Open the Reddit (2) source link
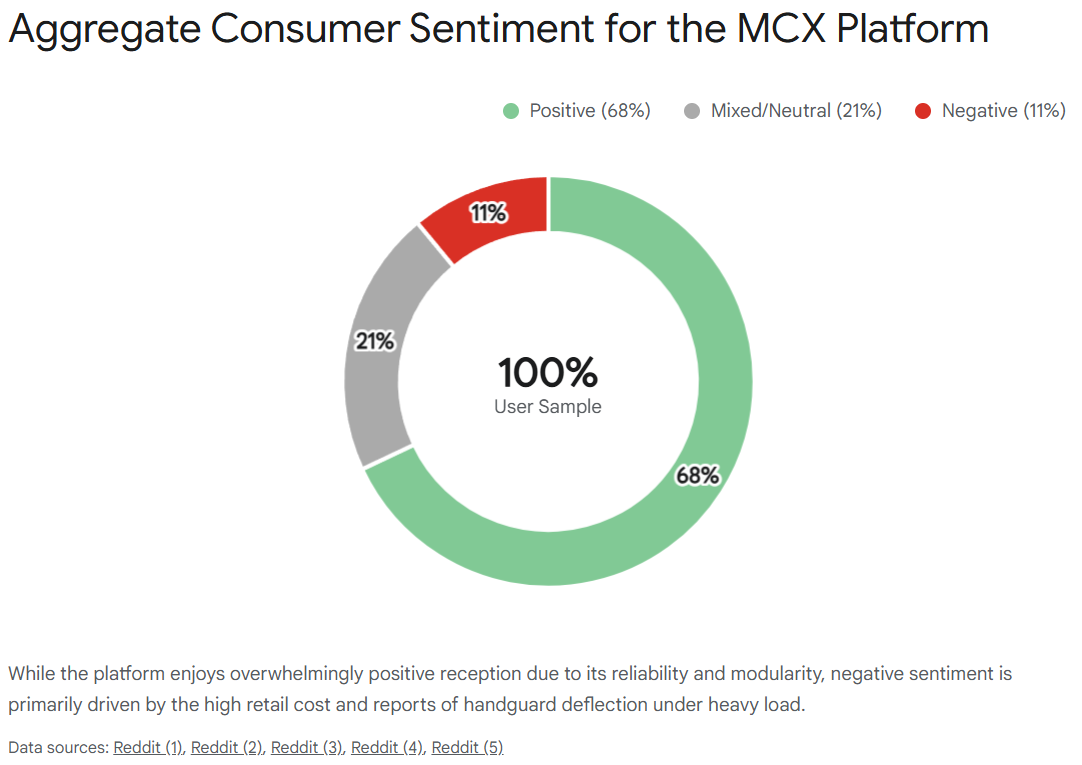This screenshot has height=765, width=1082. click(227, 747)
